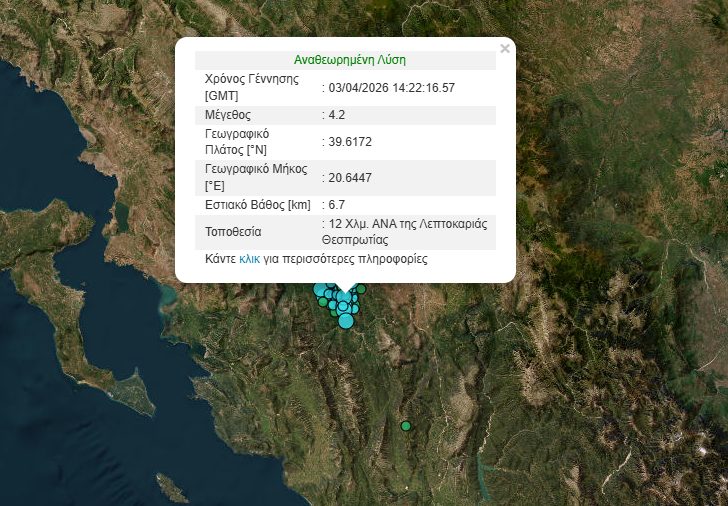Click the focal depth value 6.7
This screenshot has width=728, height=506.
[337, 205]
